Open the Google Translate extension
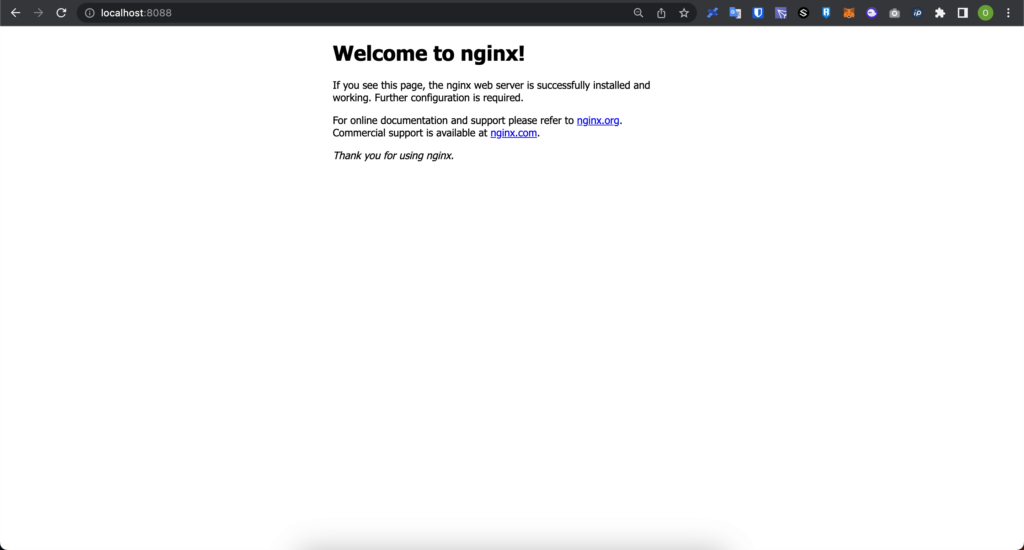 [735, 13]
